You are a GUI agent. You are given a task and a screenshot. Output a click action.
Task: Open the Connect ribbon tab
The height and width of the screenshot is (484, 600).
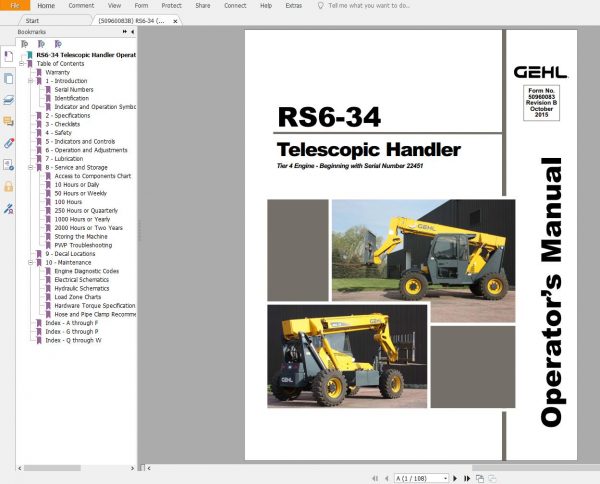(235, 5)
